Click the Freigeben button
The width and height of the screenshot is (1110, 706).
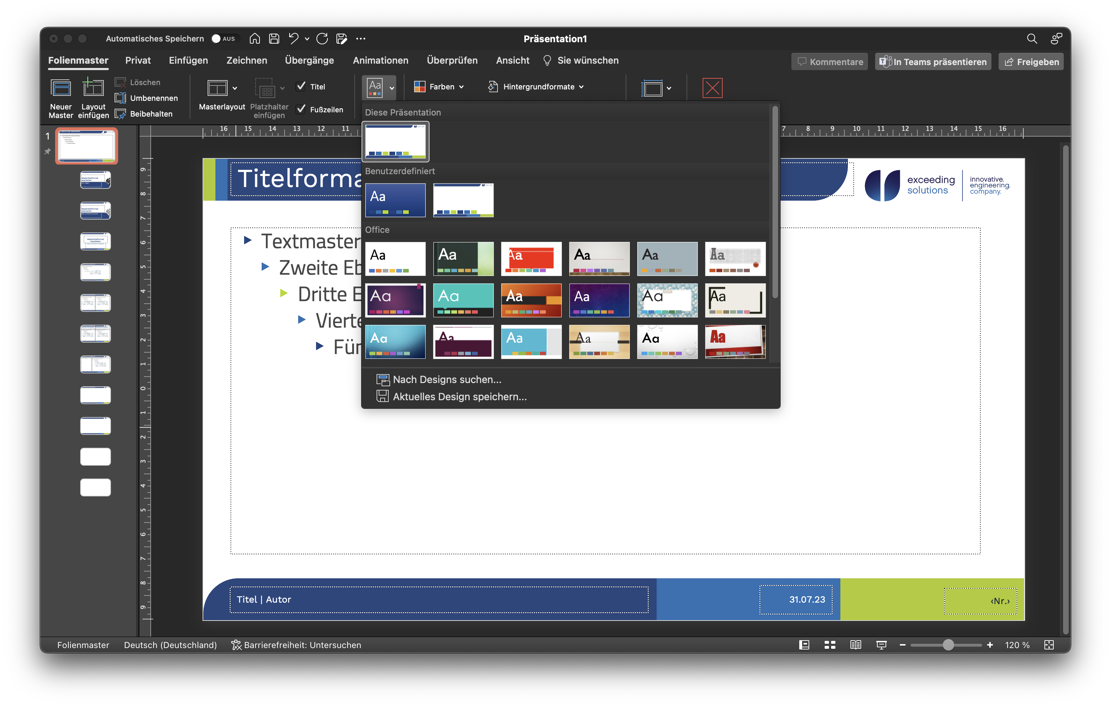(x=1030, y=62)
